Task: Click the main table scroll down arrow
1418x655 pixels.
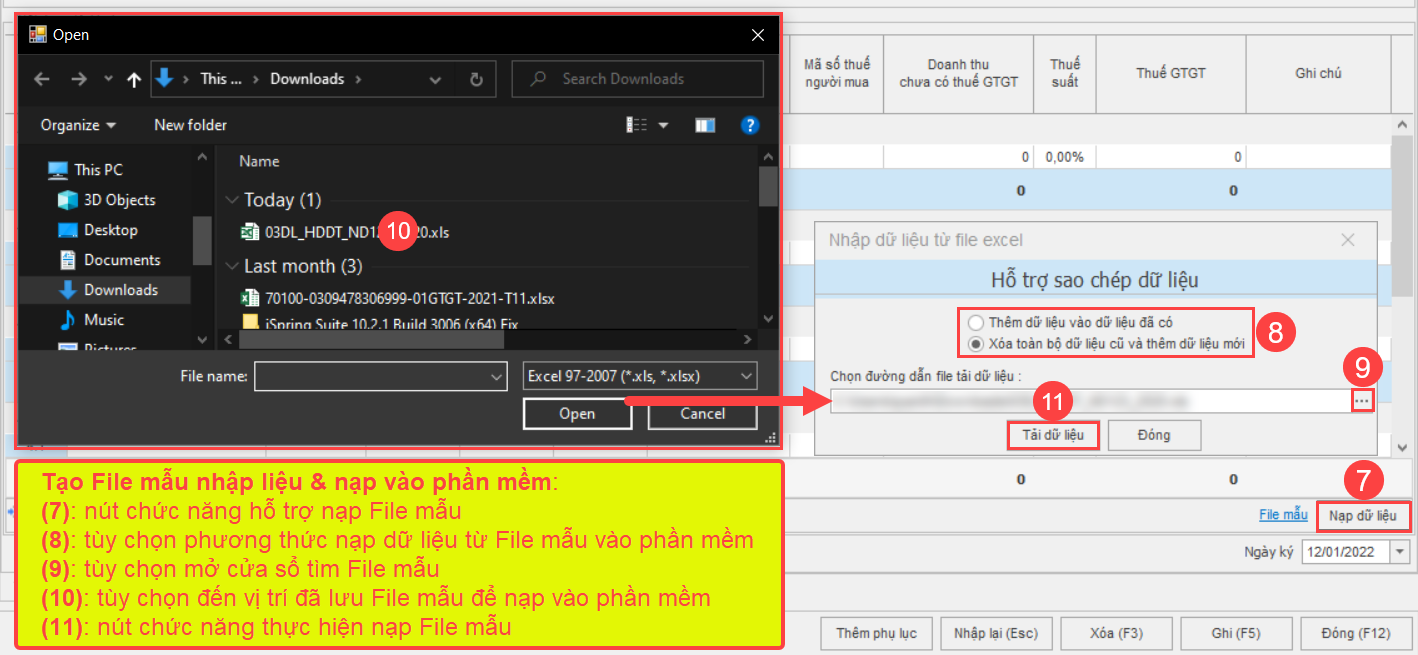Action: (1404, 447)
